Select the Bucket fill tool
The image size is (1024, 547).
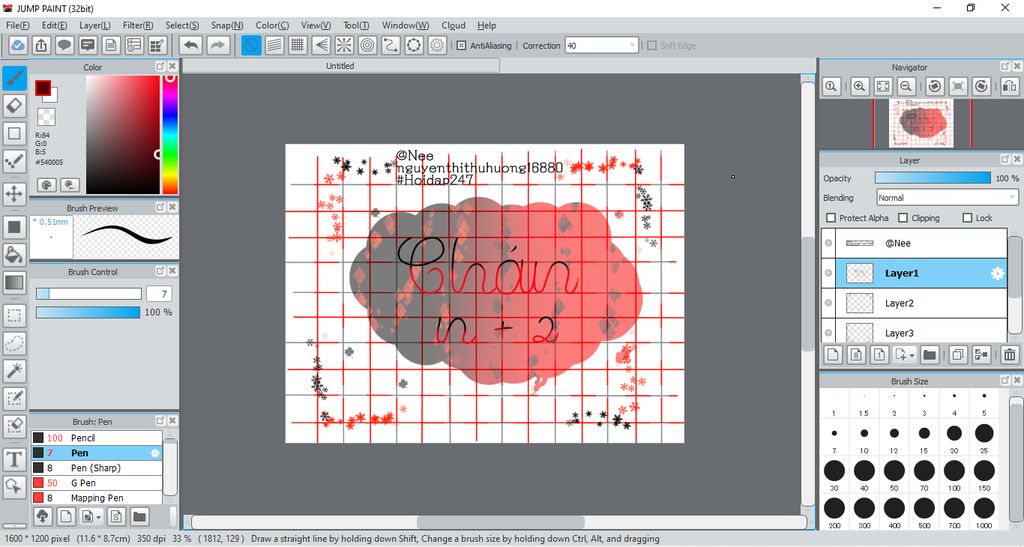point(14,254)
